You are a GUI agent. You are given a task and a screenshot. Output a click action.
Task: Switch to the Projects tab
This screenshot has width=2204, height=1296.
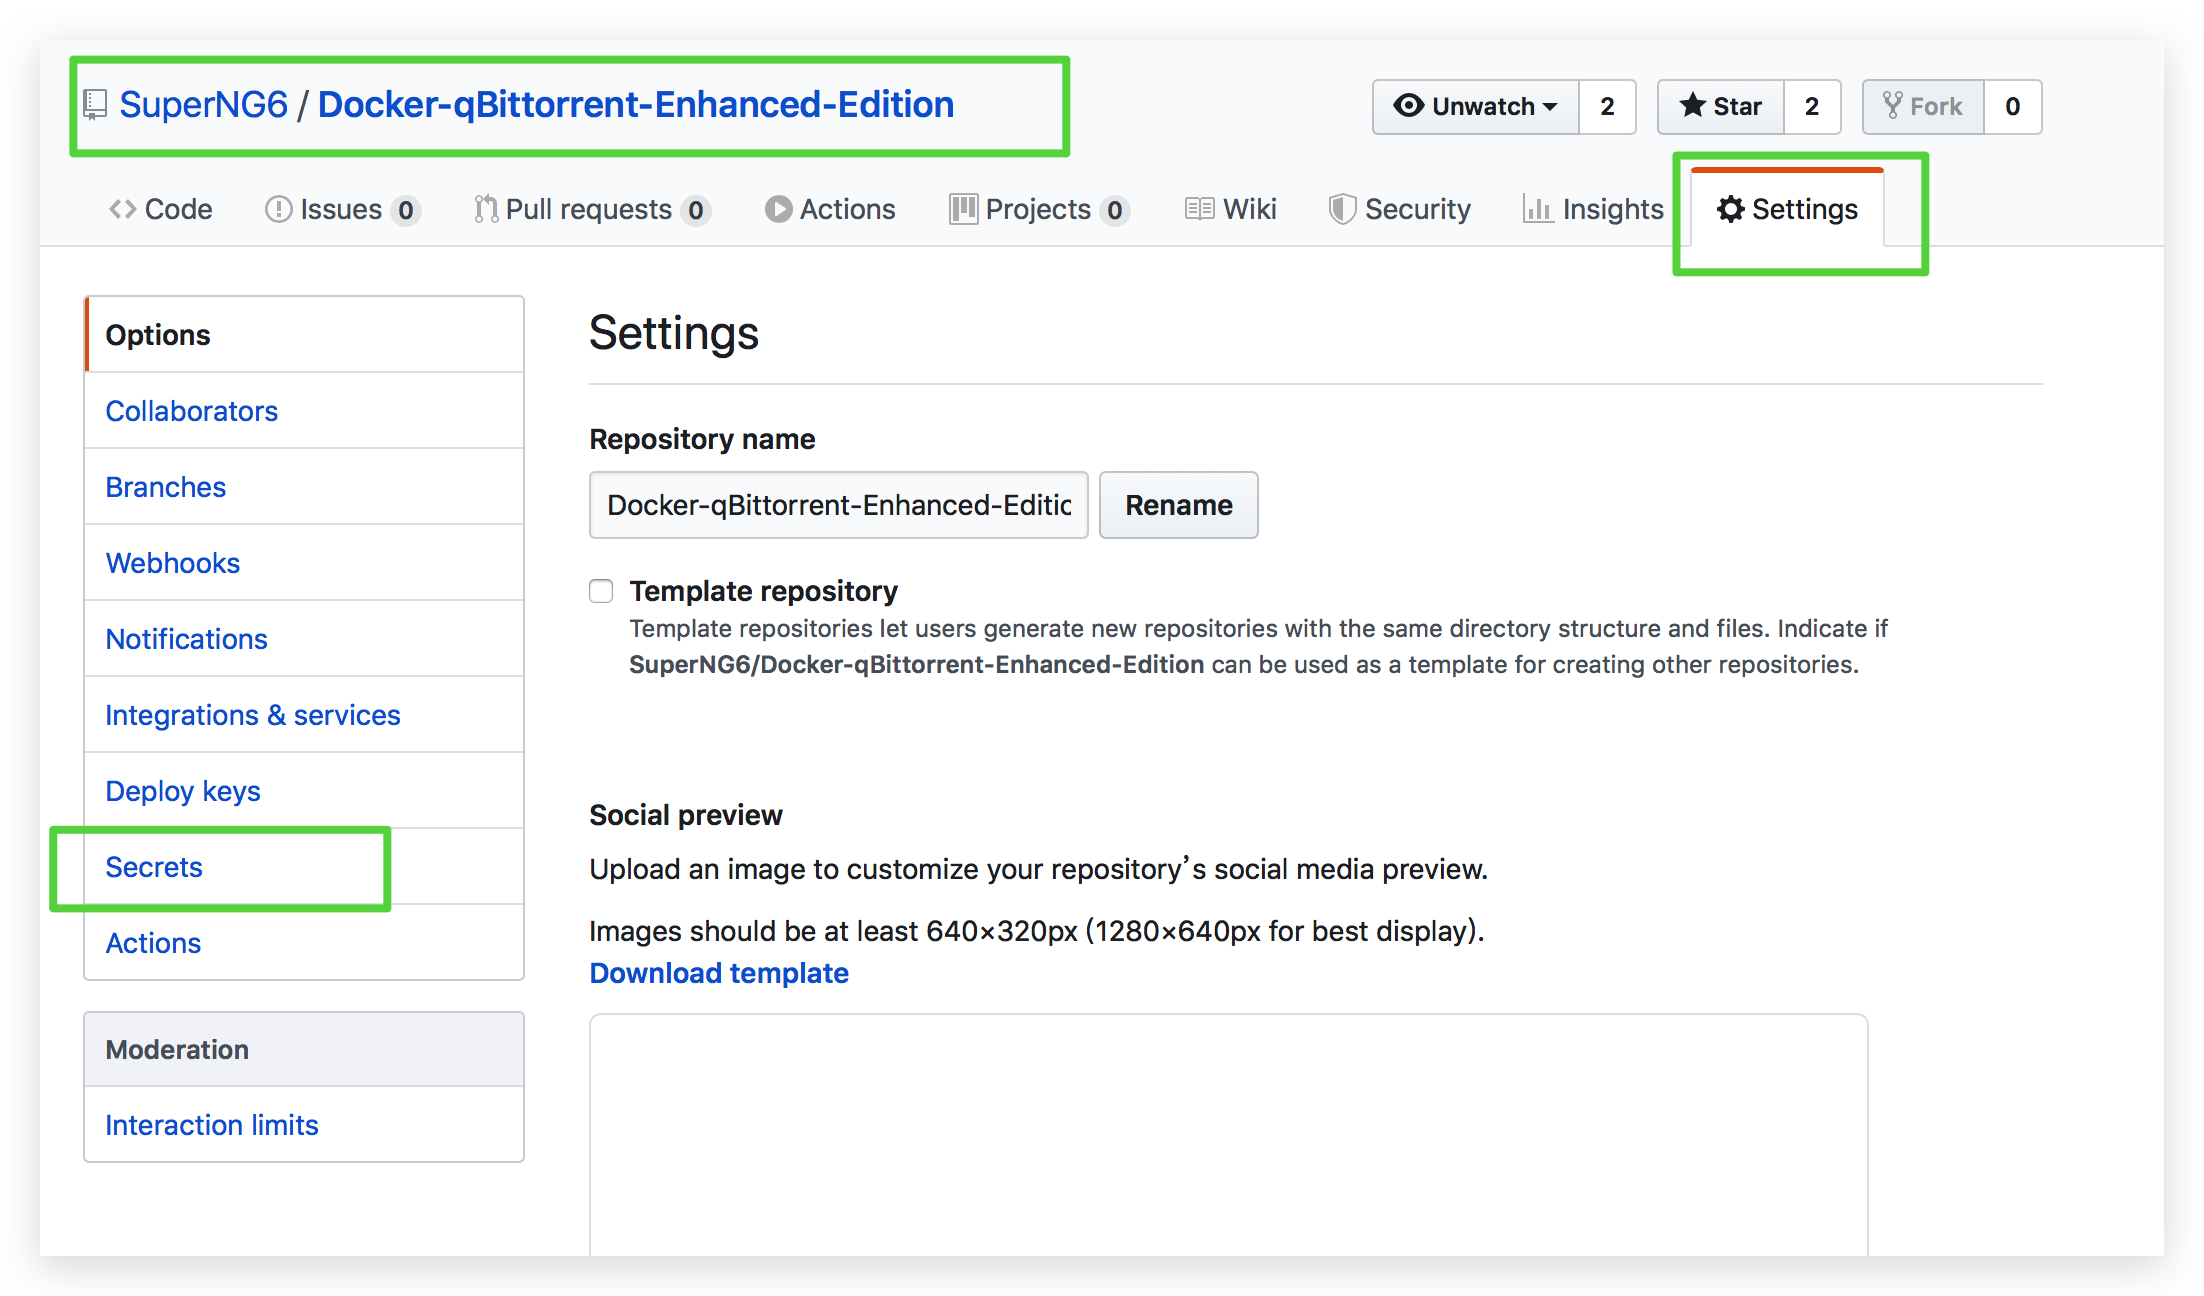tap(1039, 209)
